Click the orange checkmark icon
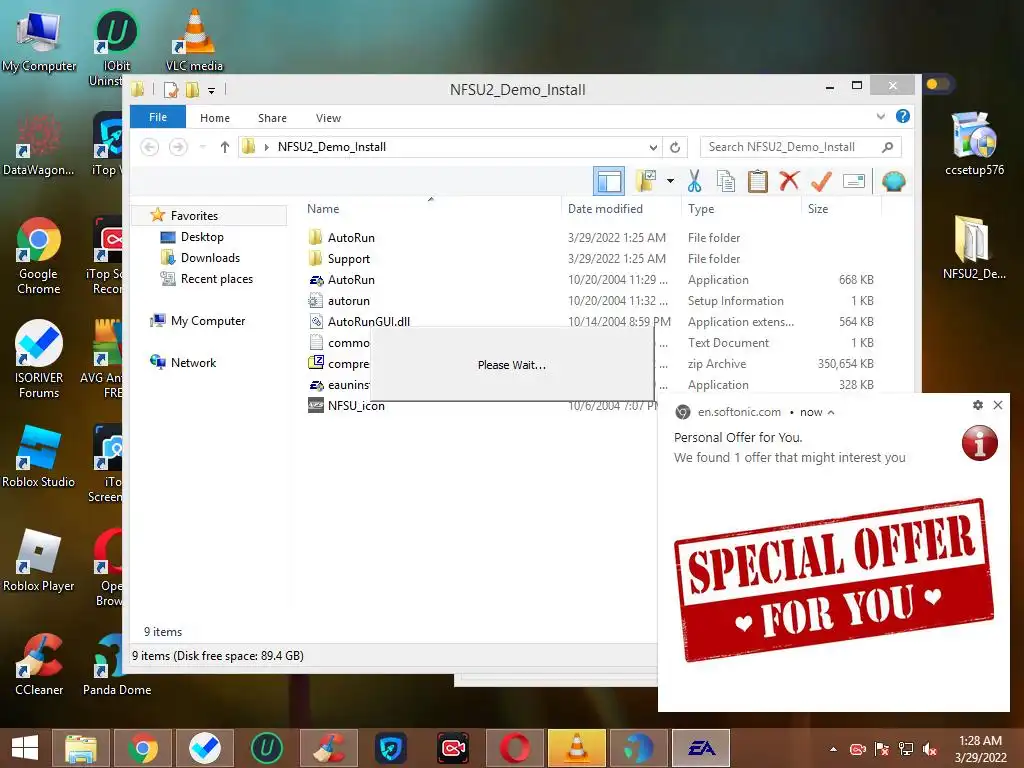The width and height of the screenshot is (1024, 768). coord(821,181)
